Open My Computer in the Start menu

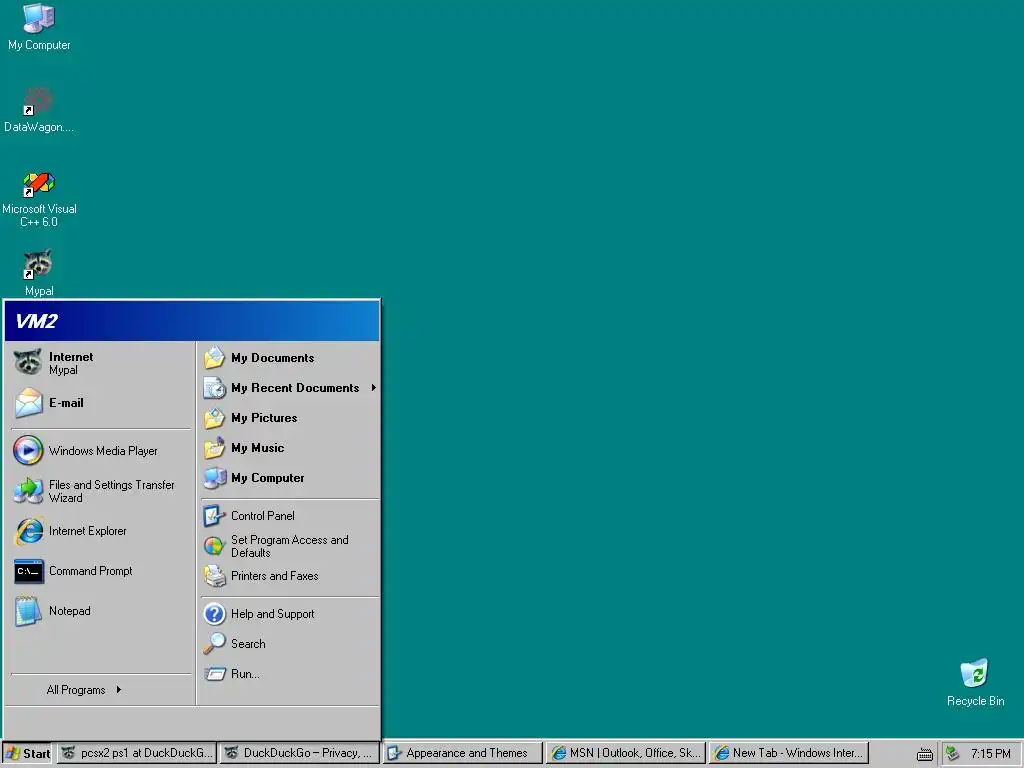289,478
